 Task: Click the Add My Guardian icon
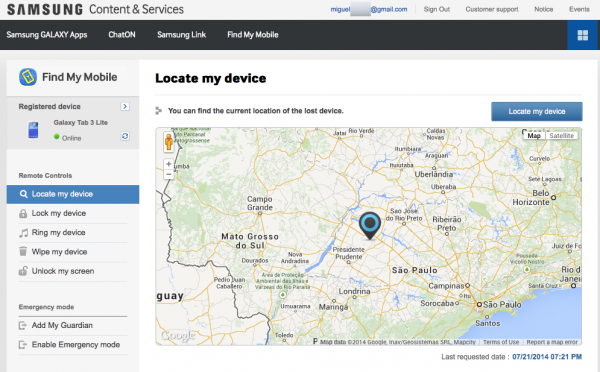pos(23,325)
